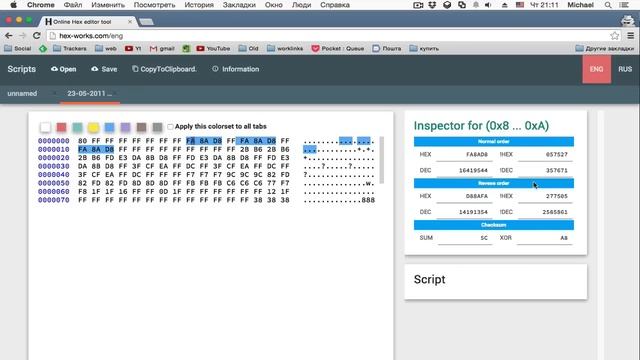
Task: Open the Pocket : Queue bookmark
Action: point(338,48)
